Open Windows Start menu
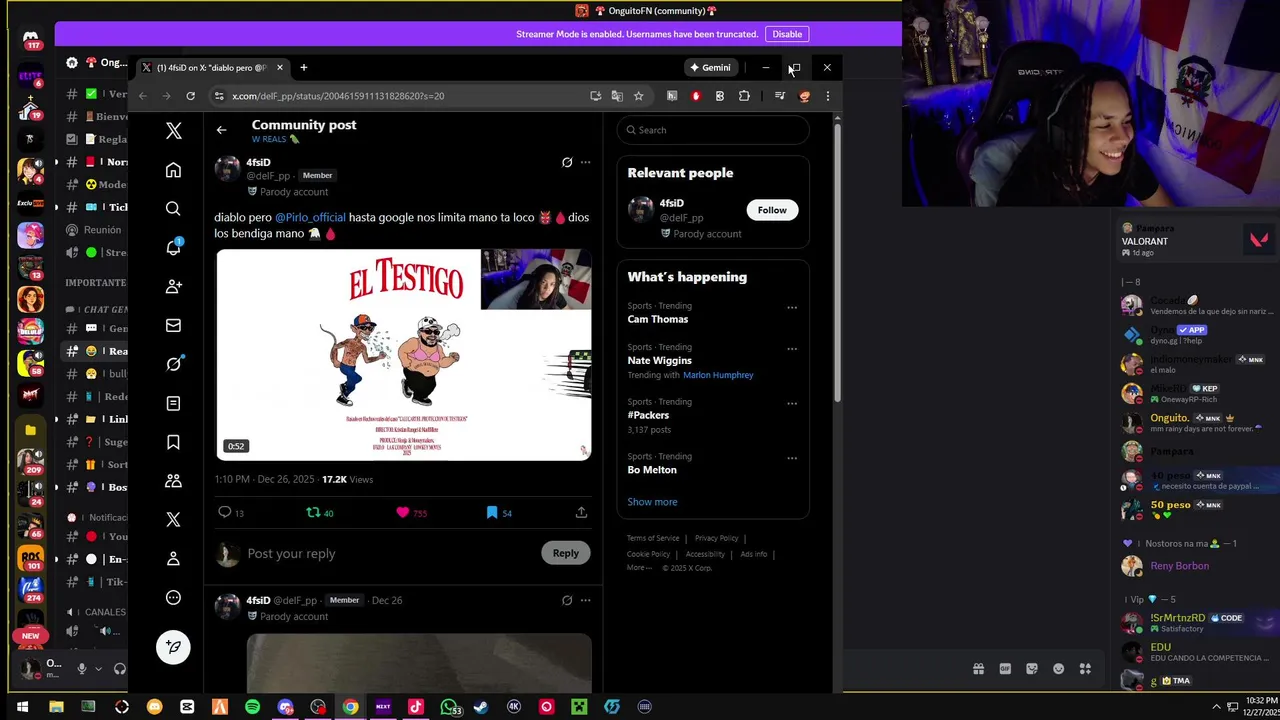 (22, 707)
